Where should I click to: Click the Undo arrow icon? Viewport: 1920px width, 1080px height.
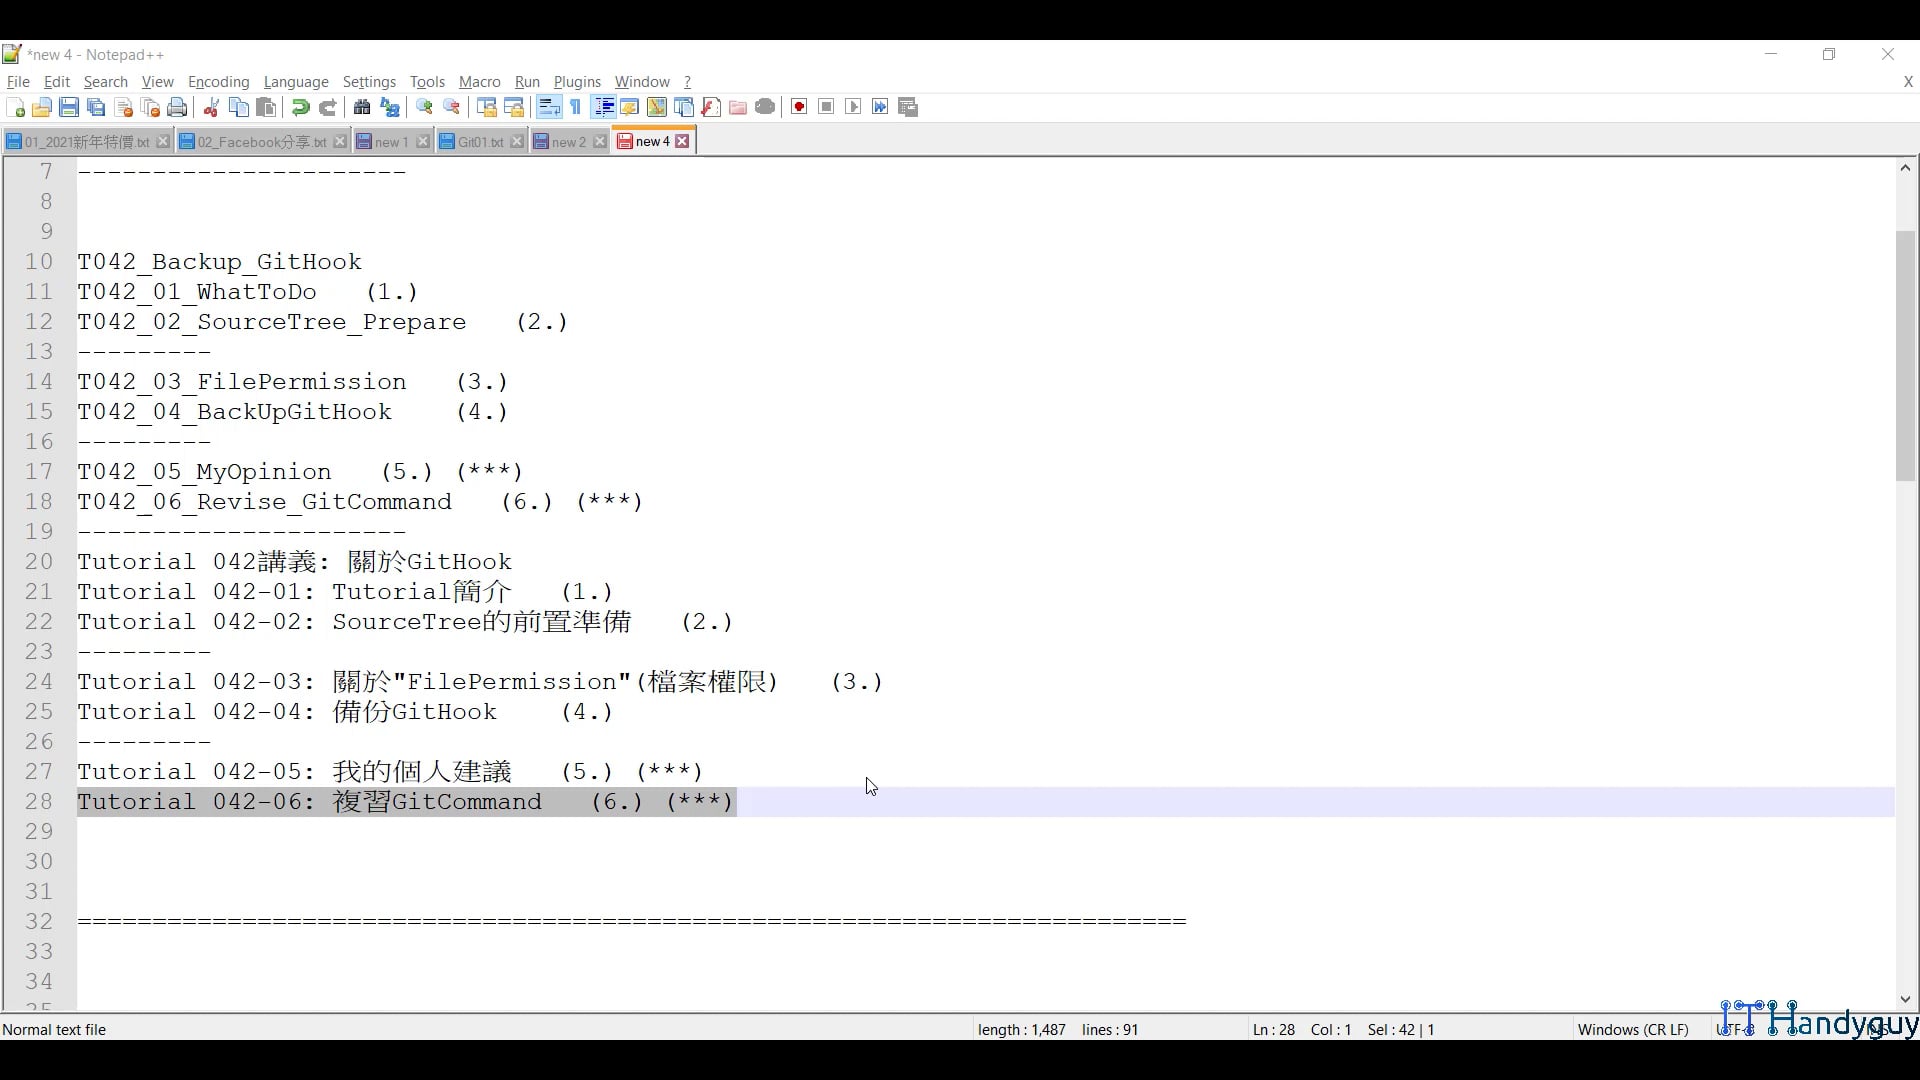(300, 108)
